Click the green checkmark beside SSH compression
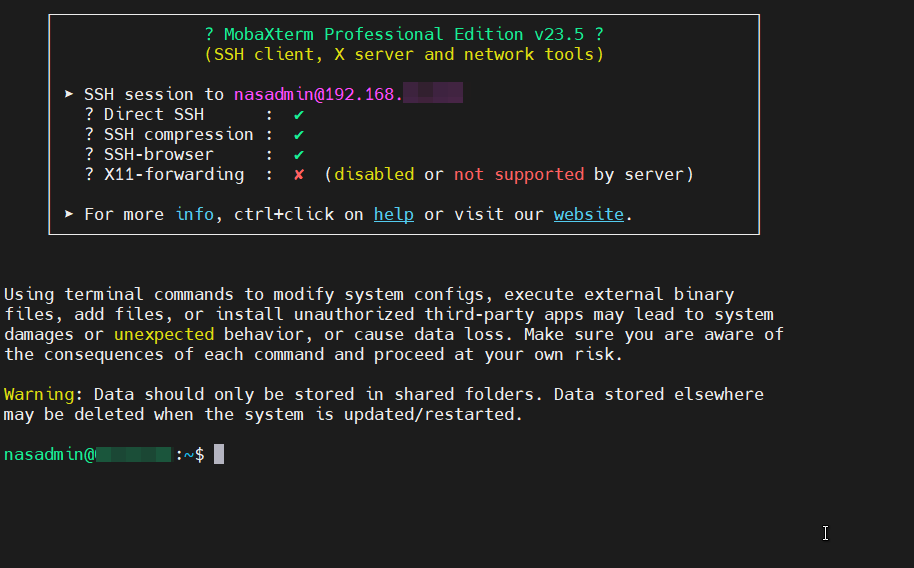Image resolution: width=914 pixels, height=568 pixels. pyautogui.click(x=299, y=135)
